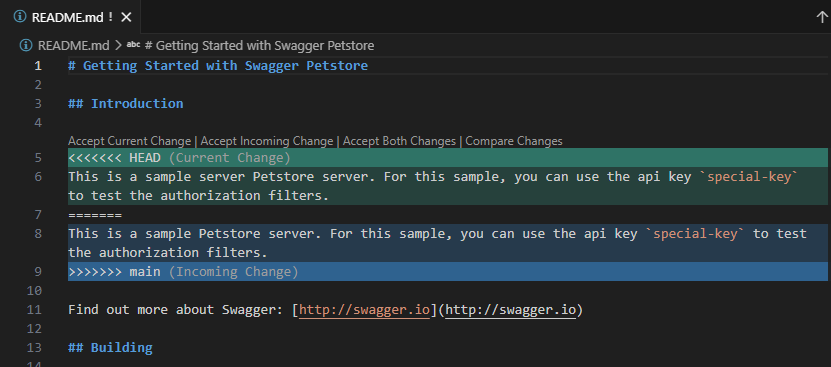The height and width of the screenshot is (367, 831).
Task: Click the '=======' separator line text
Action: pos(95,215)
